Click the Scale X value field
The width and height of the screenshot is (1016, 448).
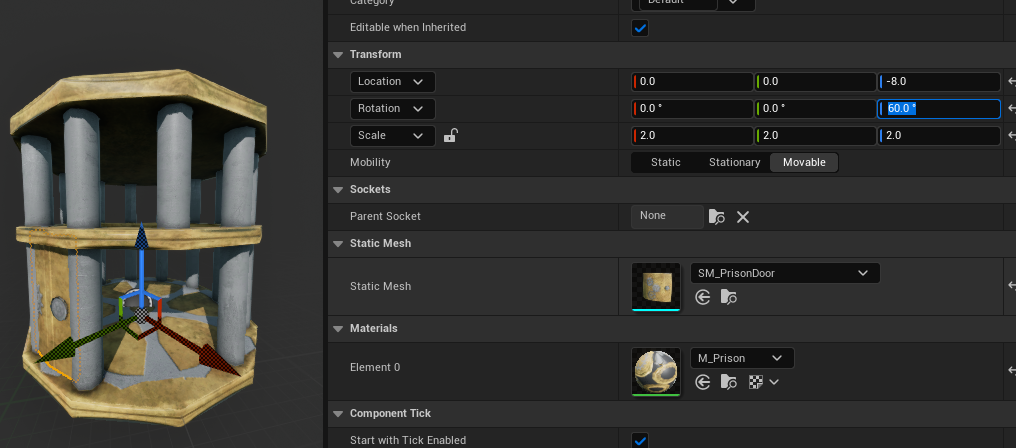[692, 136]
